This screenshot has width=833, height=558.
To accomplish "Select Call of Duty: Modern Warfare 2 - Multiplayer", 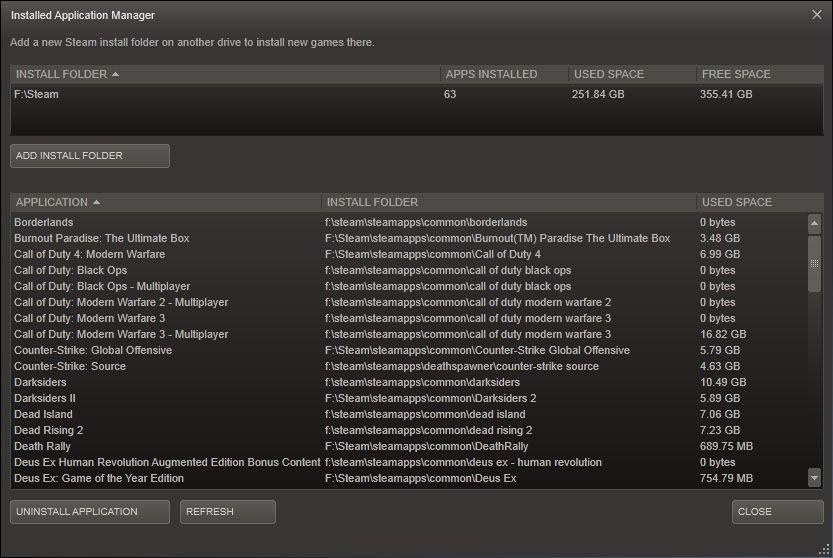I will (409, 302).
